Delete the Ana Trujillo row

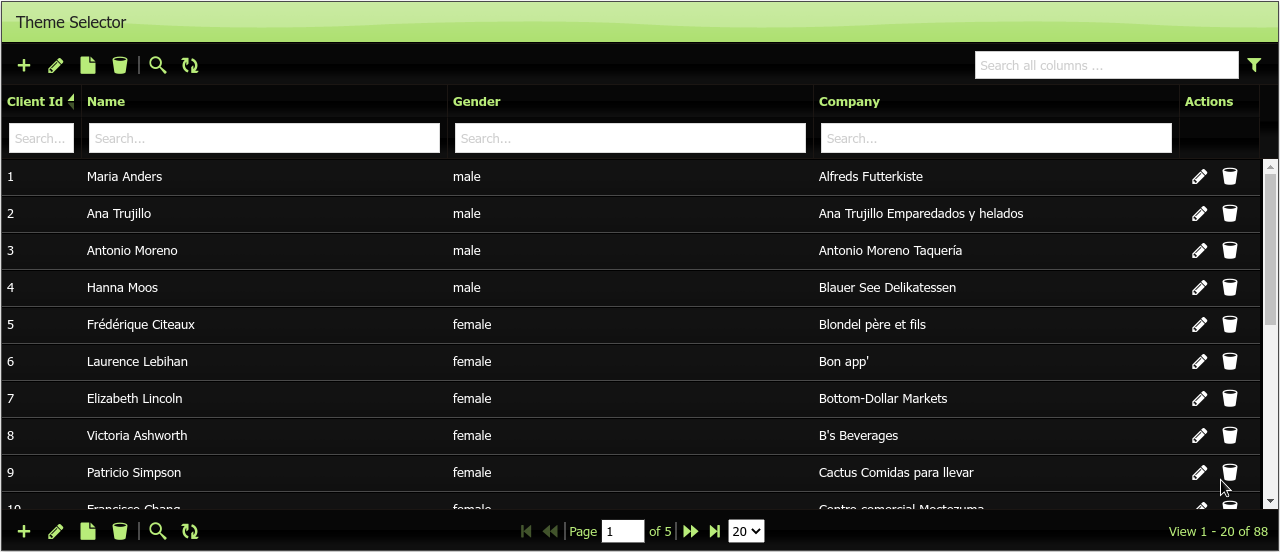click(1230, 214)
